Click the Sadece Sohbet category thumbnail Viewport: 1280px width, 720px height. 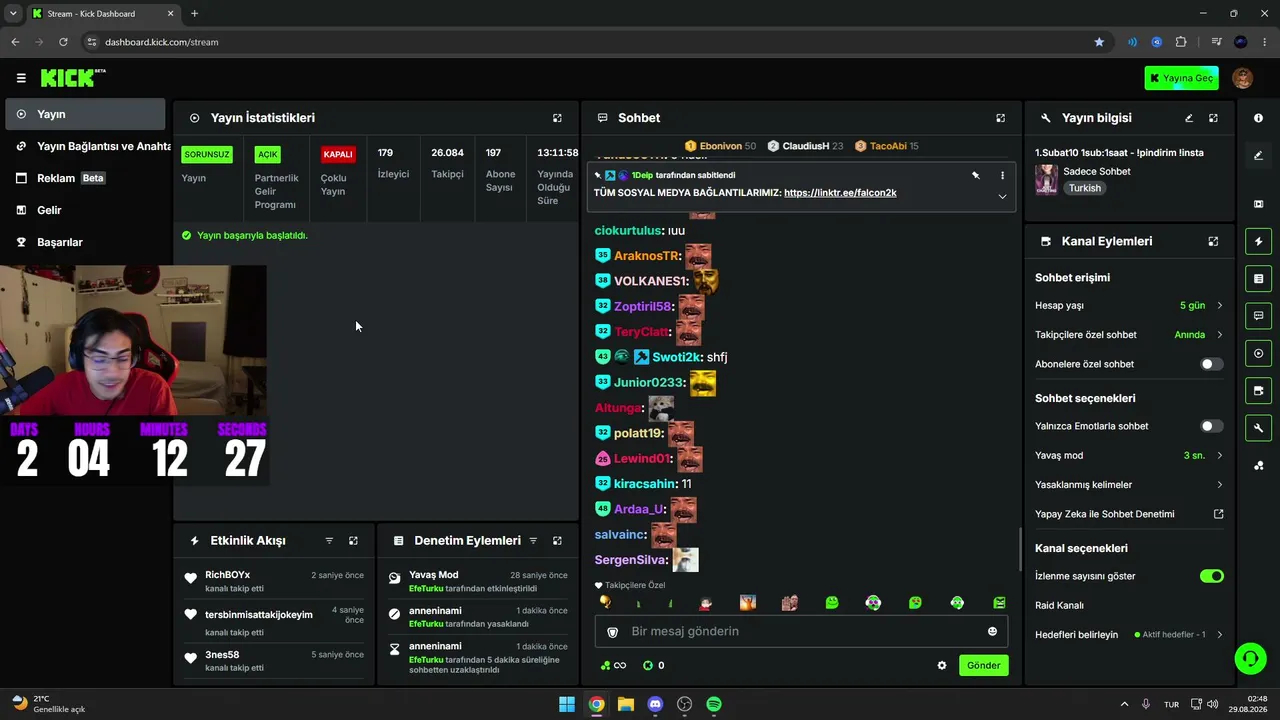point(1046,179)
